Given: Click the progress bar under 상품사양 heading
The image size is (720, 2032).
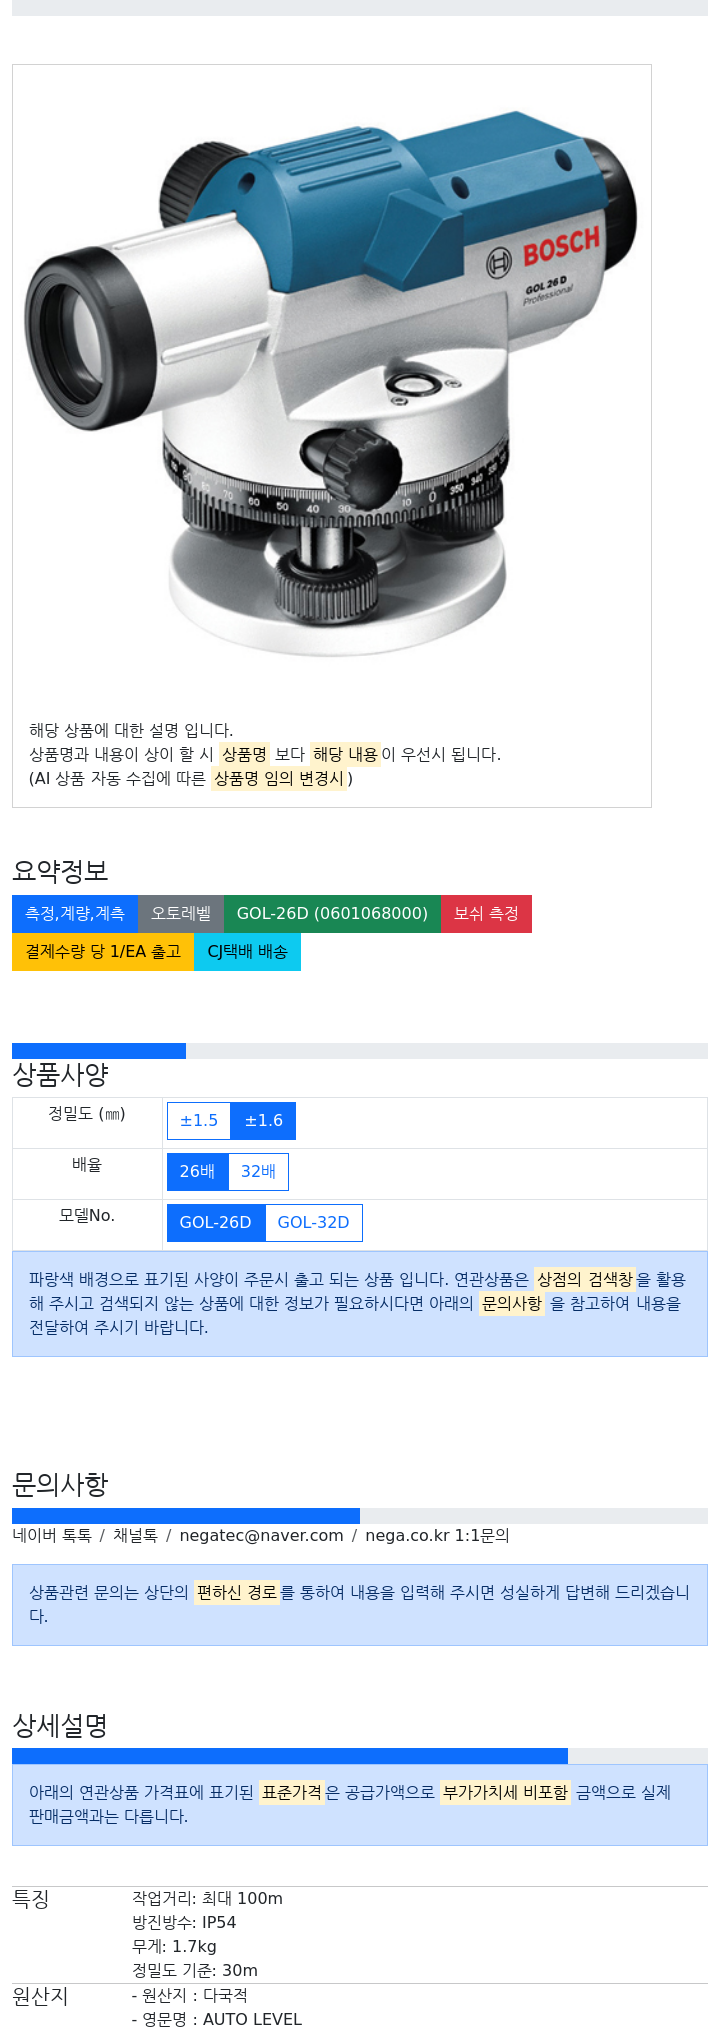Looking at the screenshot, I should point(360,1051).
